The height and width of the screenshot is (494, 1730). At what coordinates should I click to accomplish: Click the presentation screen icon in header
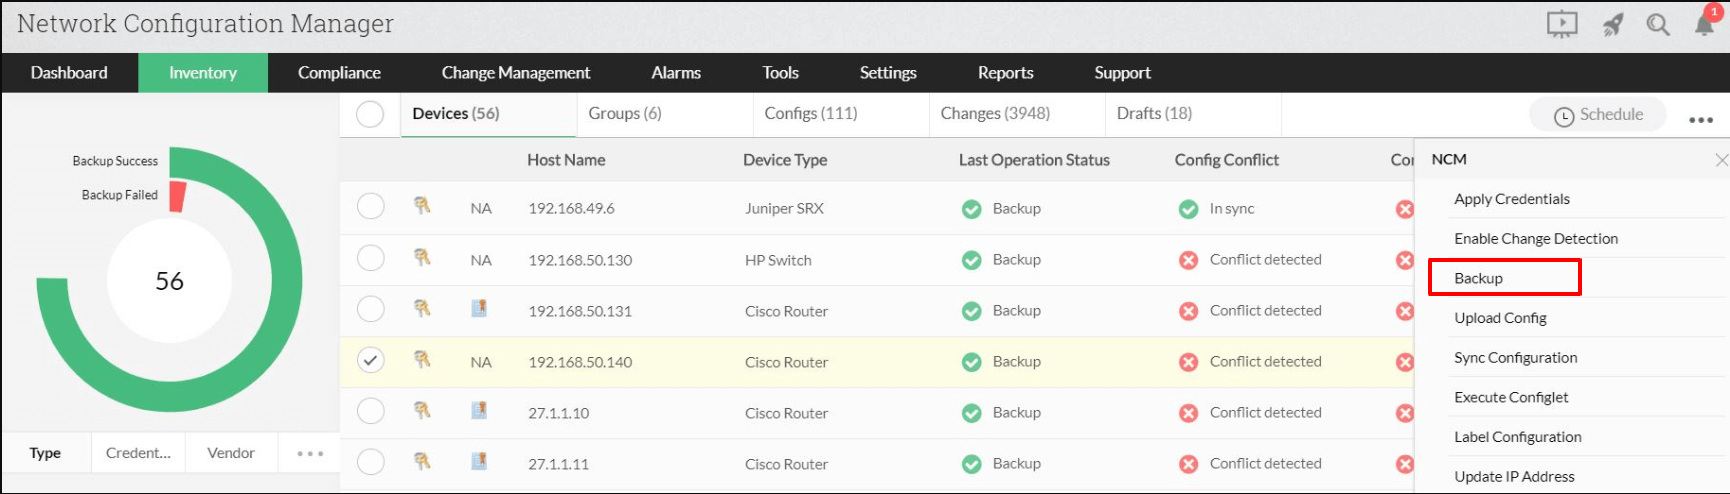pyautogui.click(x=1562, y=25)
